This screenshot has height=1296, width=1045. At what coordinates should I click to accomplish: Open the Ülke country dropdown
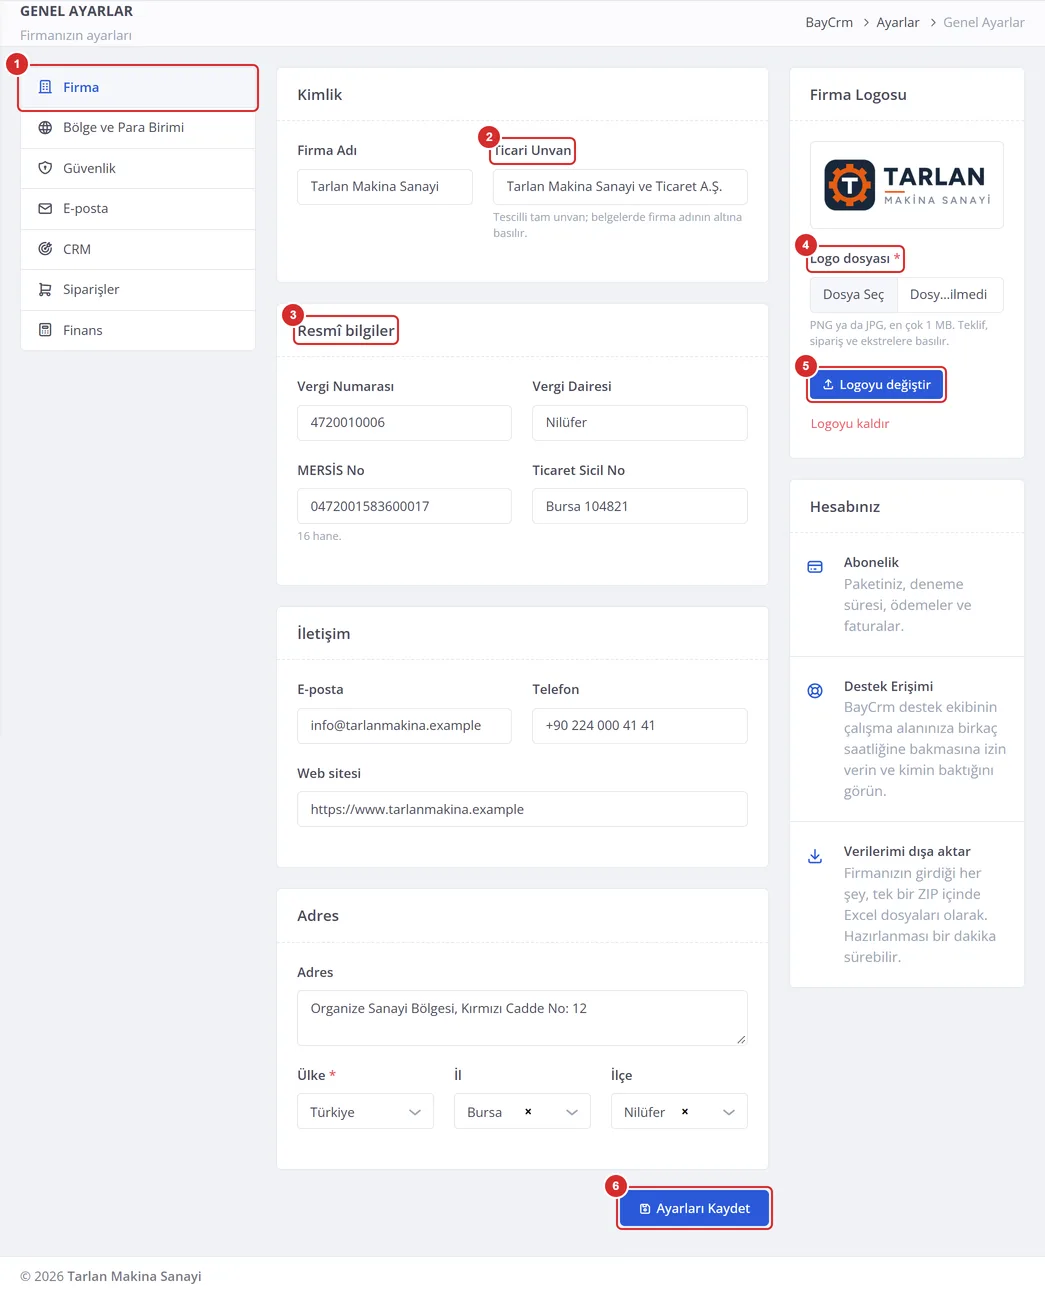click(365, 1112)
